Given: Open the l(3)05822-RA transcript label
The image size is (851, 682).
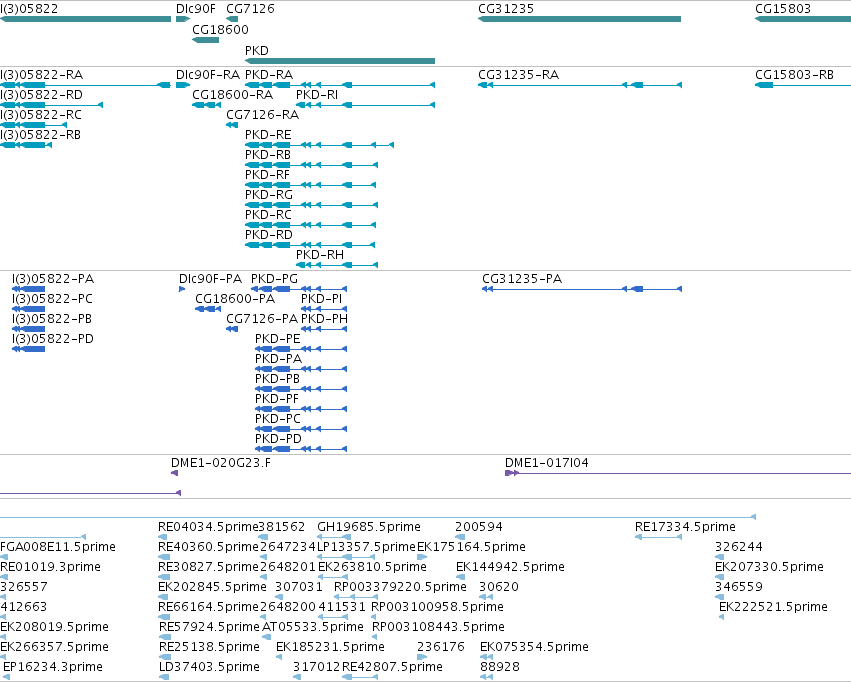Looking at the screenshot, I should (41, 74).
